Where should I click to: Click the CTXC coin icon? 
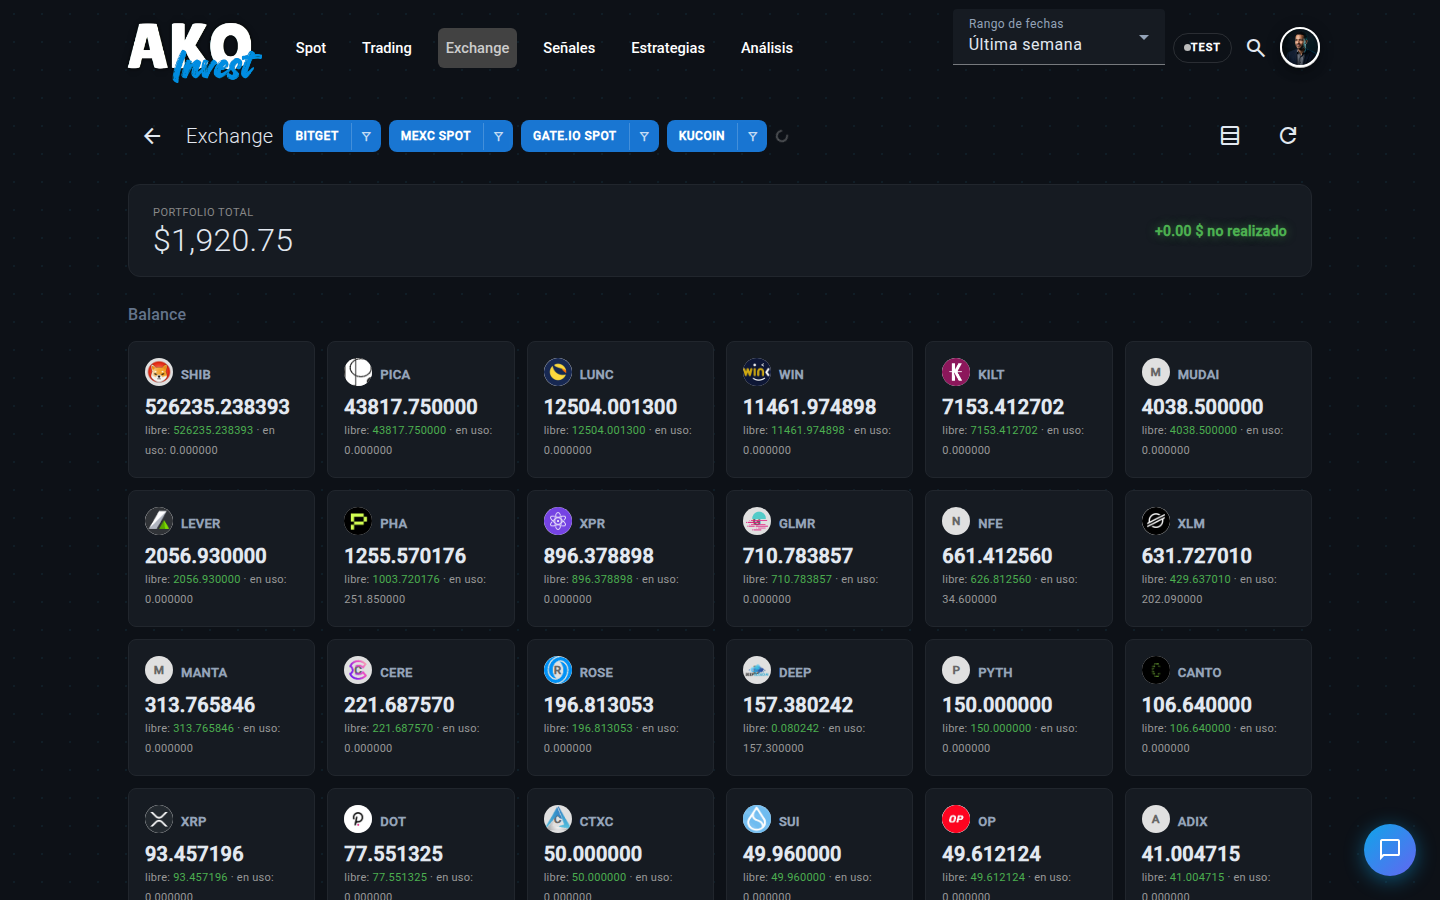558,819
